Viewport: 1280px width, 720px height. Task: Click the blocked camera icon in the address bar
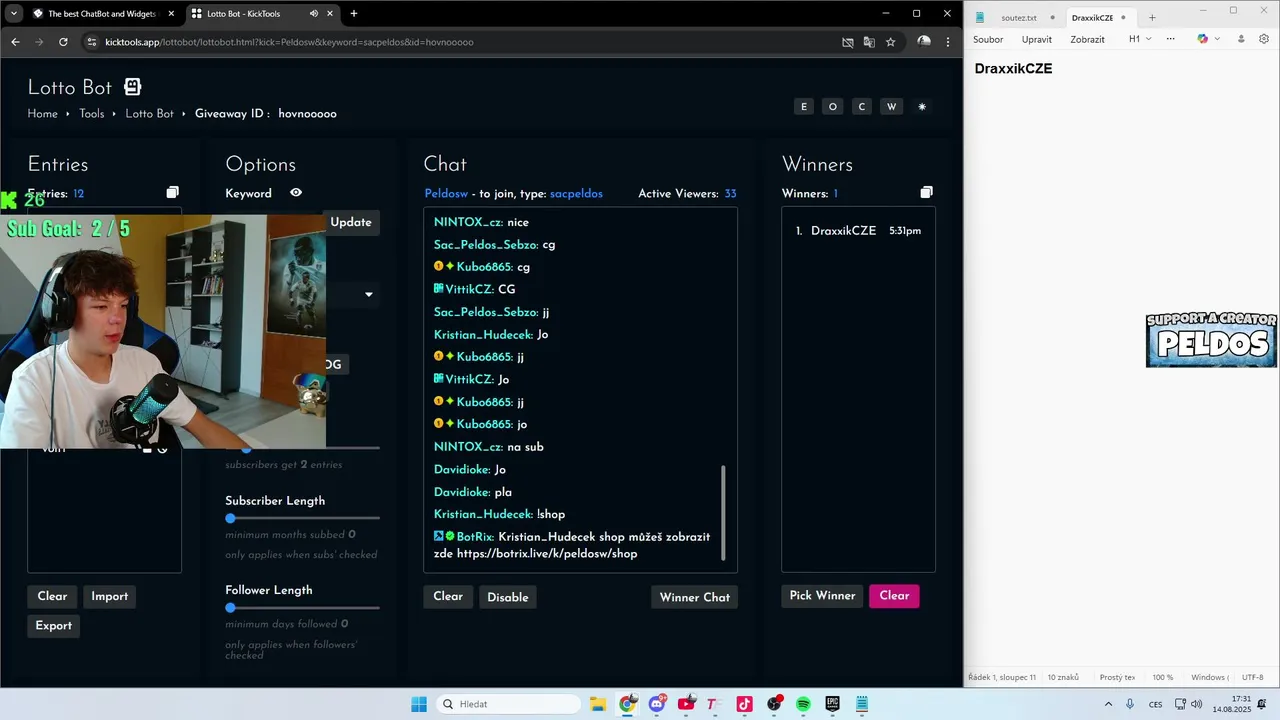click(848, 42)
